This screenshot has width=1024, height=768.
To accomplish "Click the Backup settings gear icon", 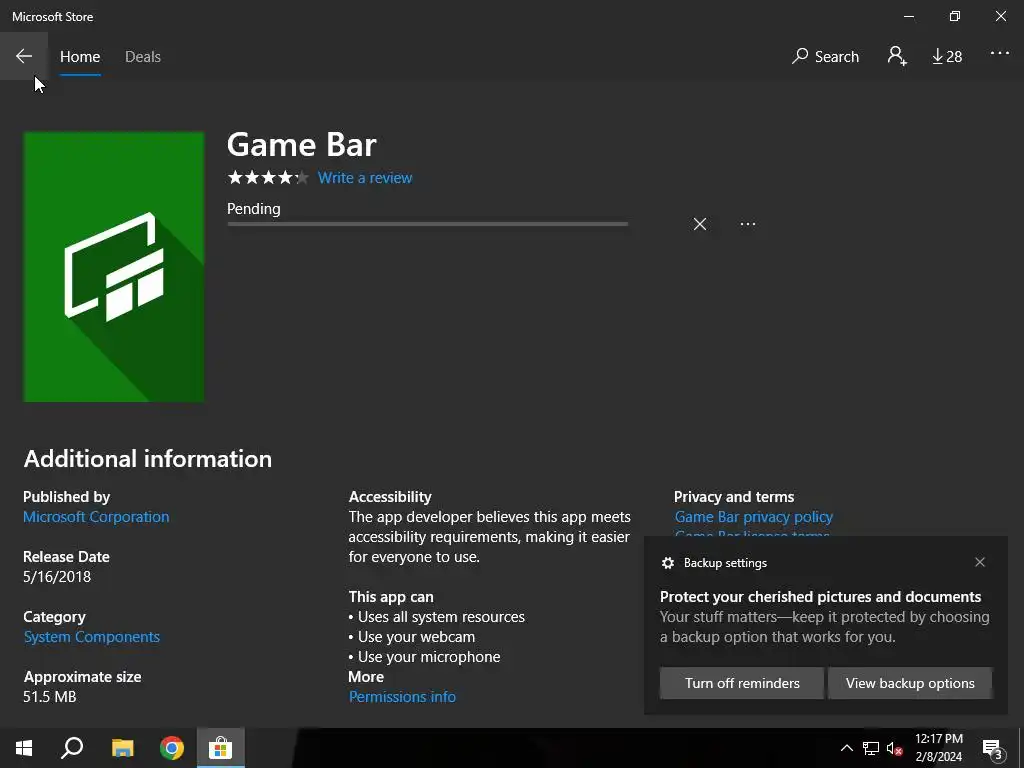I will (x=667, y=563).
